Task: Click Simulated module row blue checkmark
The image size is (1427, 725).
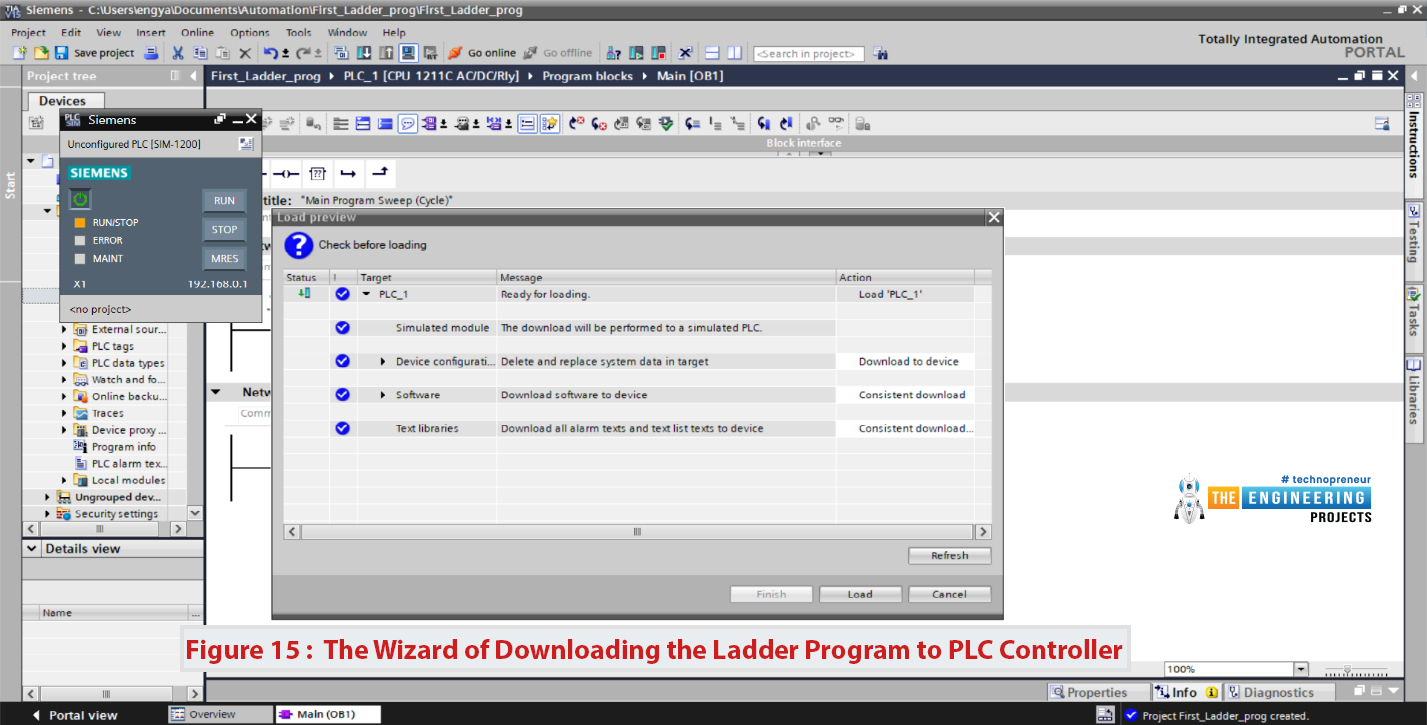Action: click(x=342, y=327)
